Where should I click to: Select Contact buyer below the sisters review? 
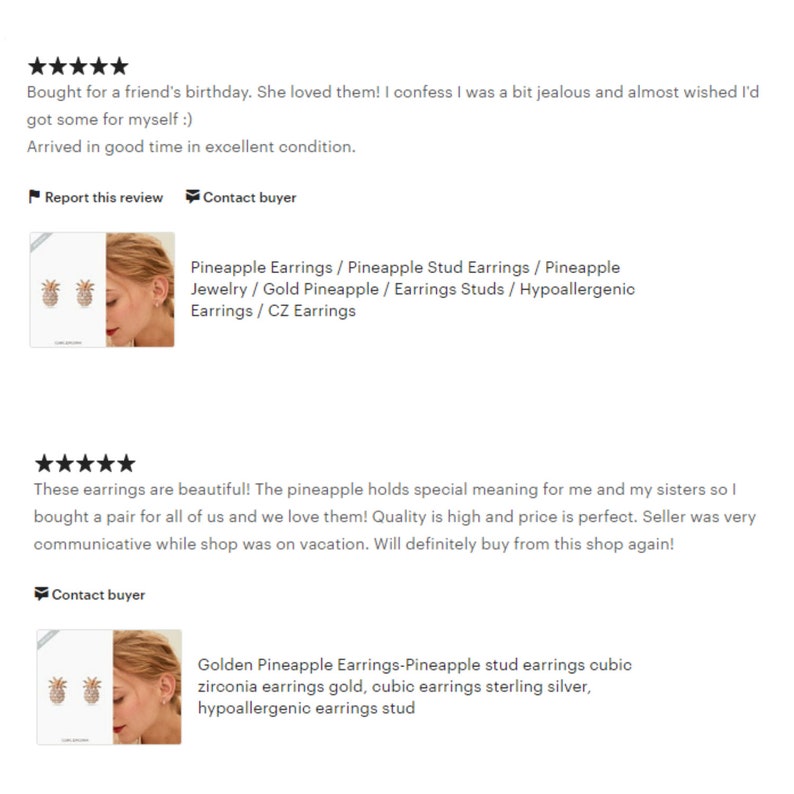tap(90, 594)
